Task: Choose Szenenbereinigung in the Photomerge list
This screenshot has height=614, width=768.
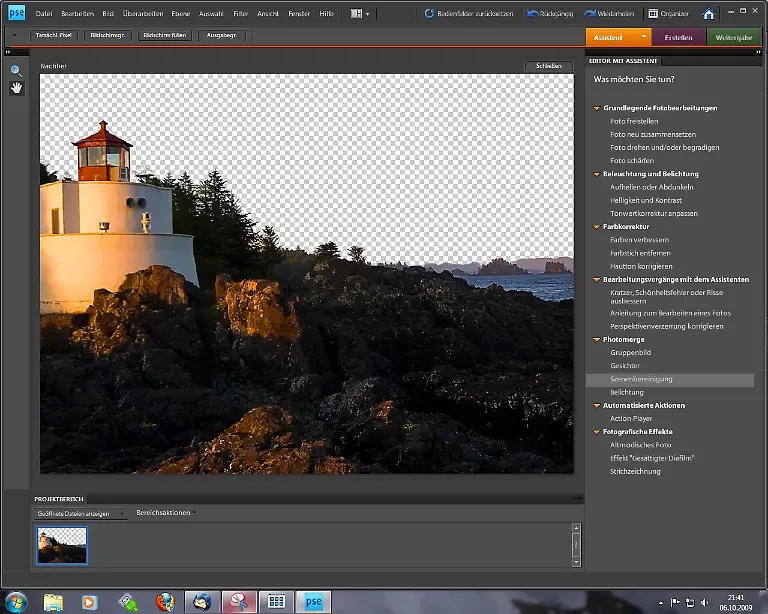Action: [x=641, y=380]
